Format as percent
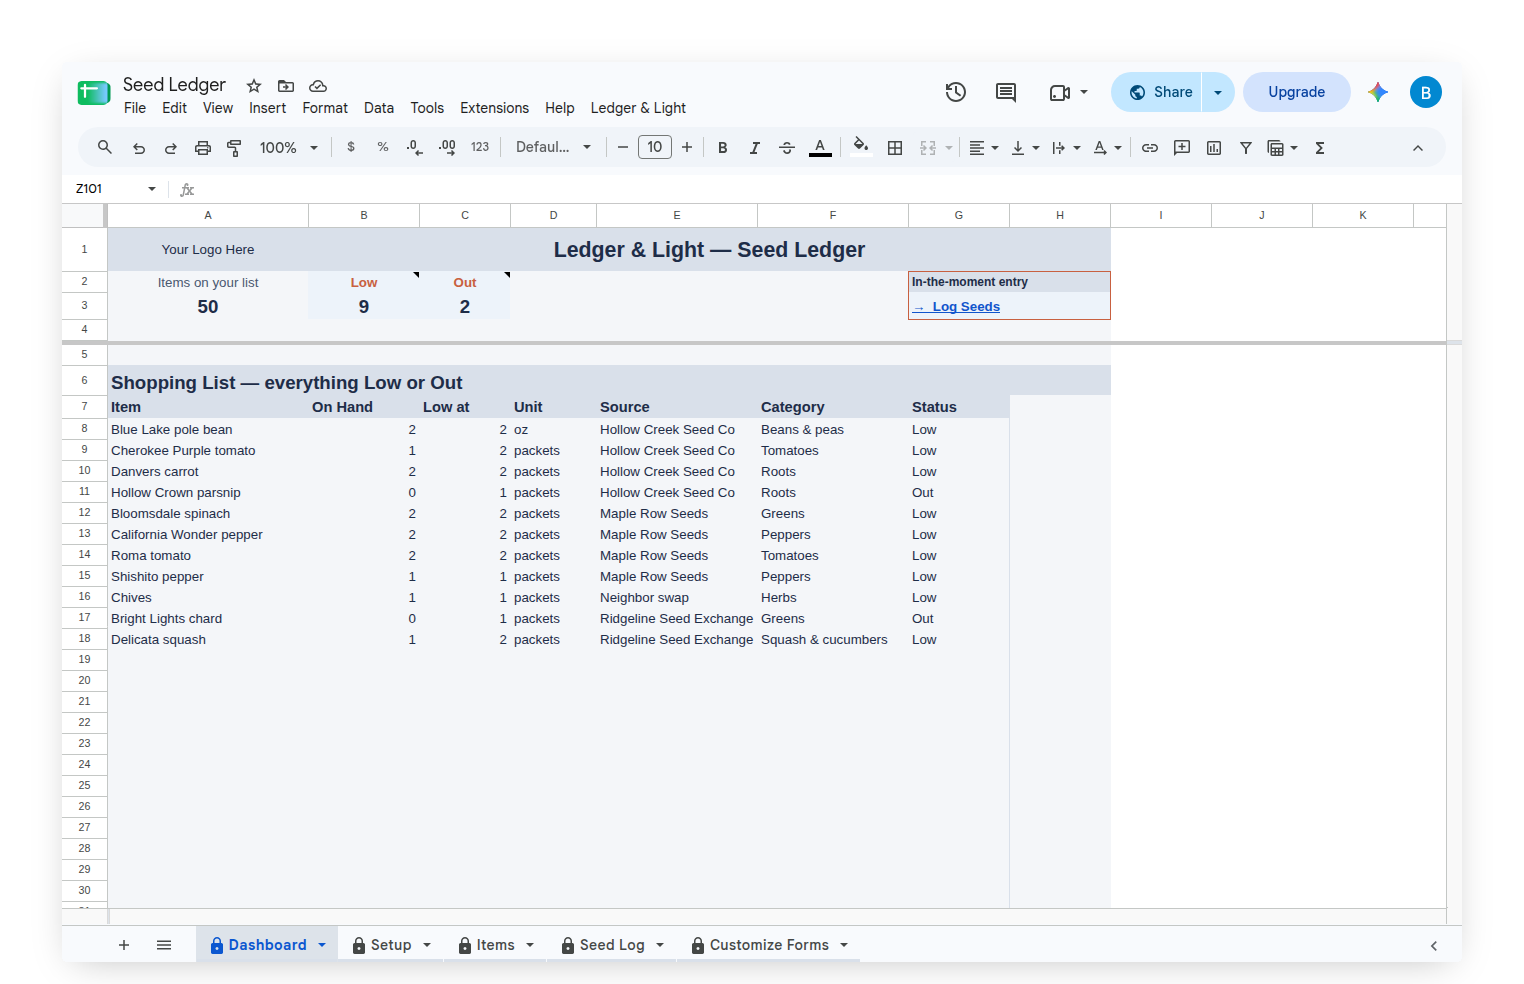Image resolution: width=1524 pixels, height=984 pixels. click(x=383, y=147)
